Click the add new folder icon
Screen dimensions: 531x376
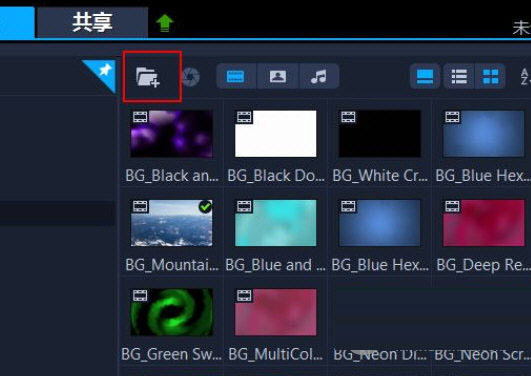(x=148, y=77)
